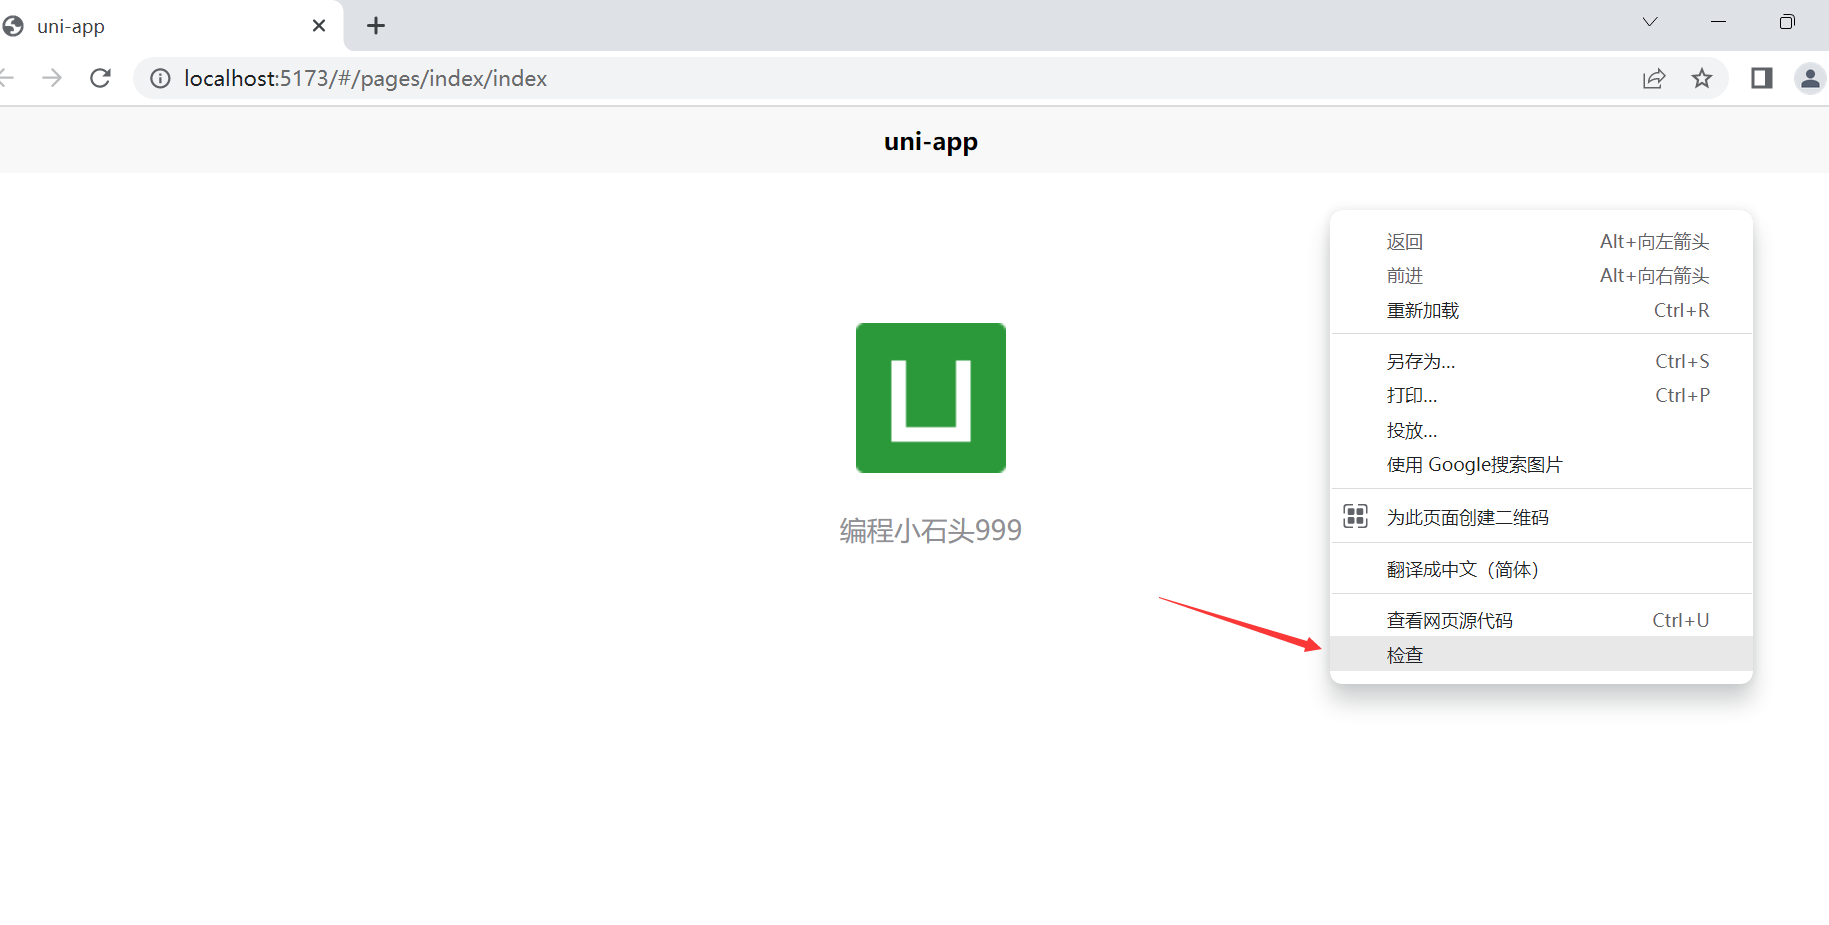Click the green uni-app logo image
This screenshot has height=925, width=1829.
[931, 398]
